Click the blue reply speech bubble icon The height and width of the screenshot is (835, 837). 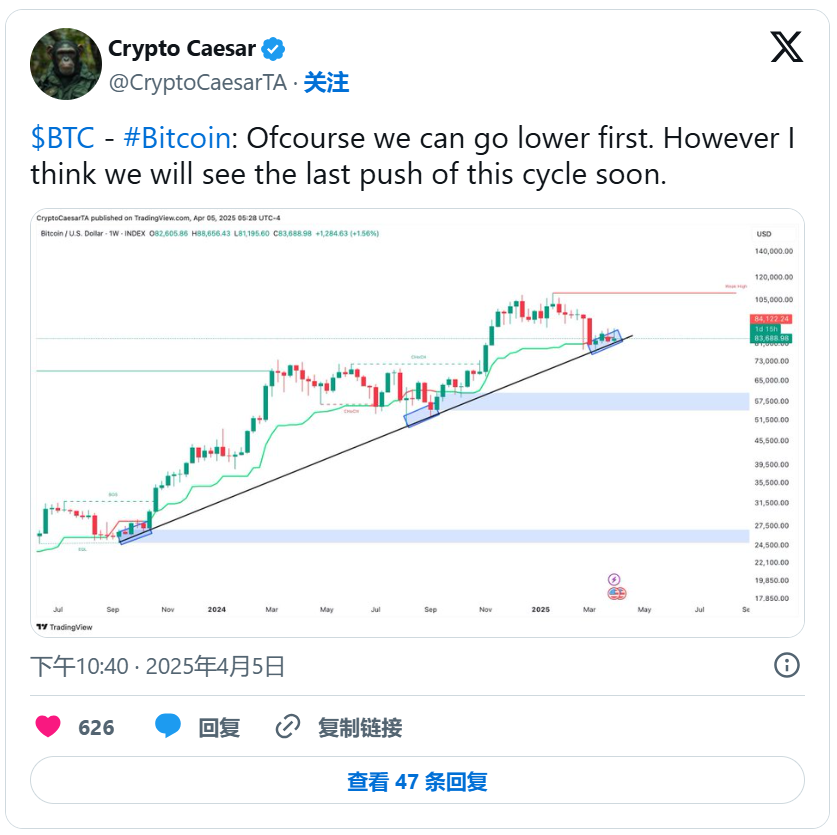[x=168, y=727]
